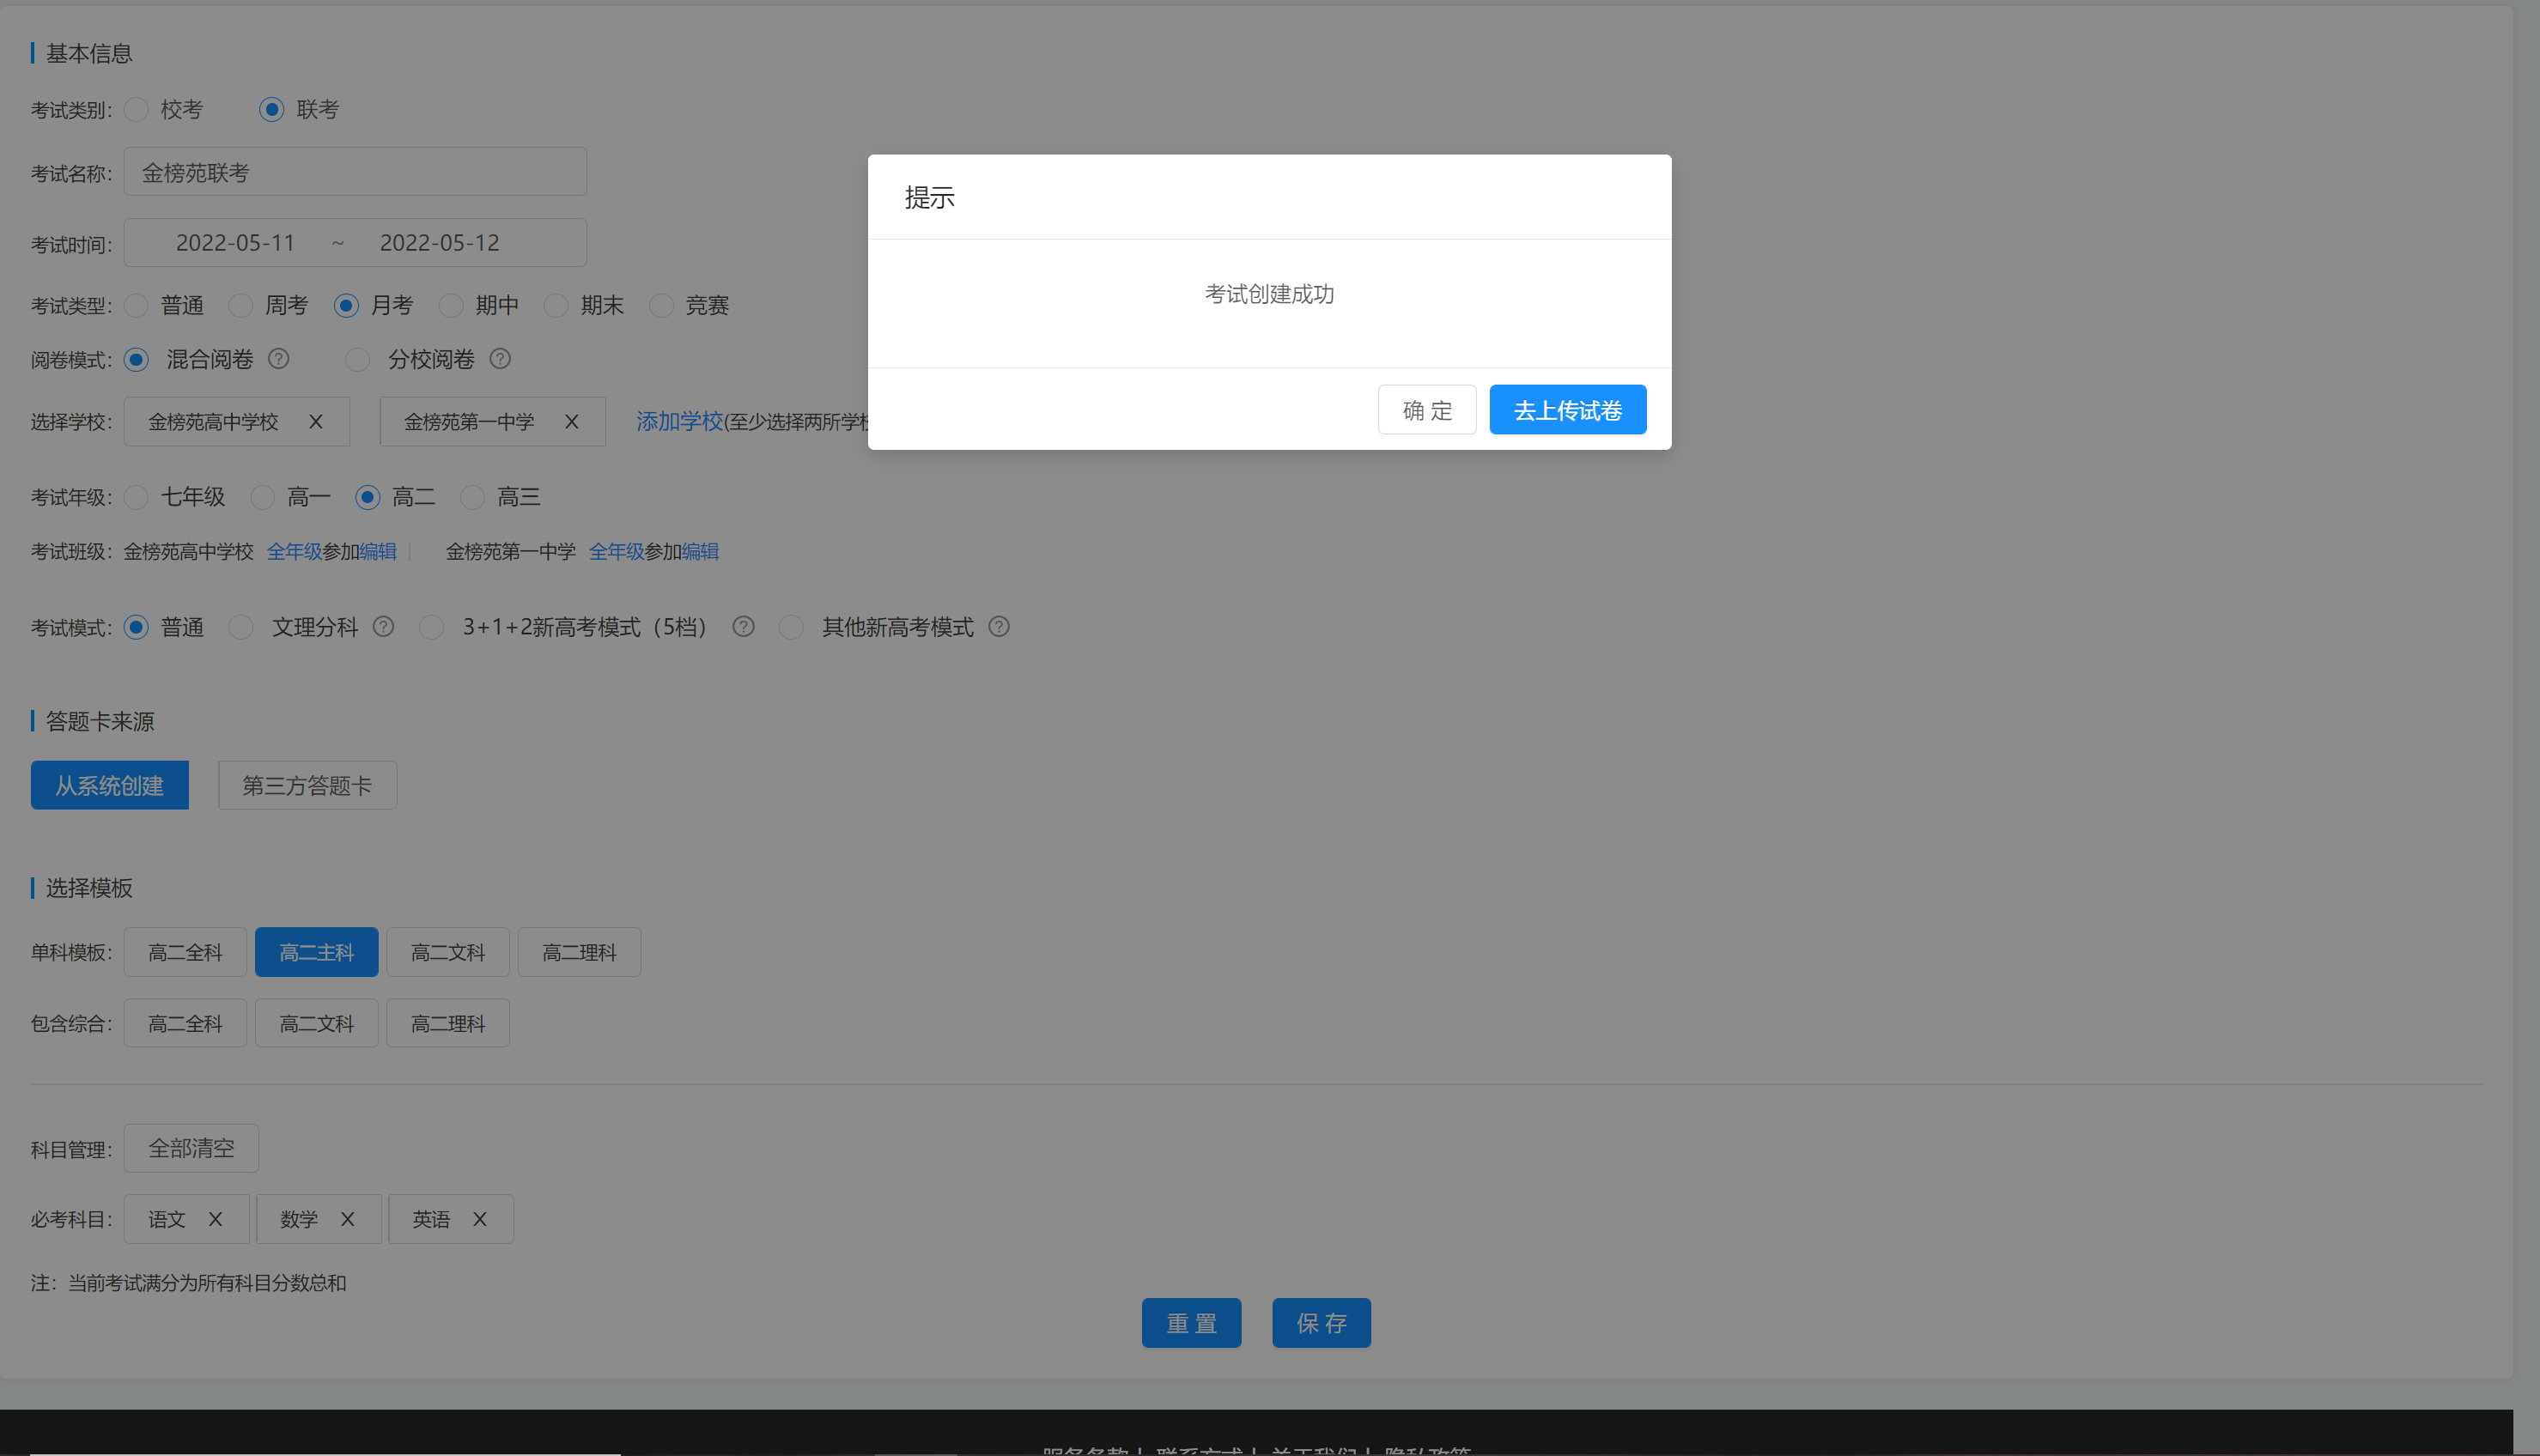The image size is (2540, 1456).
Task: Click the 添加学校 link
Action: pos(679,422)
